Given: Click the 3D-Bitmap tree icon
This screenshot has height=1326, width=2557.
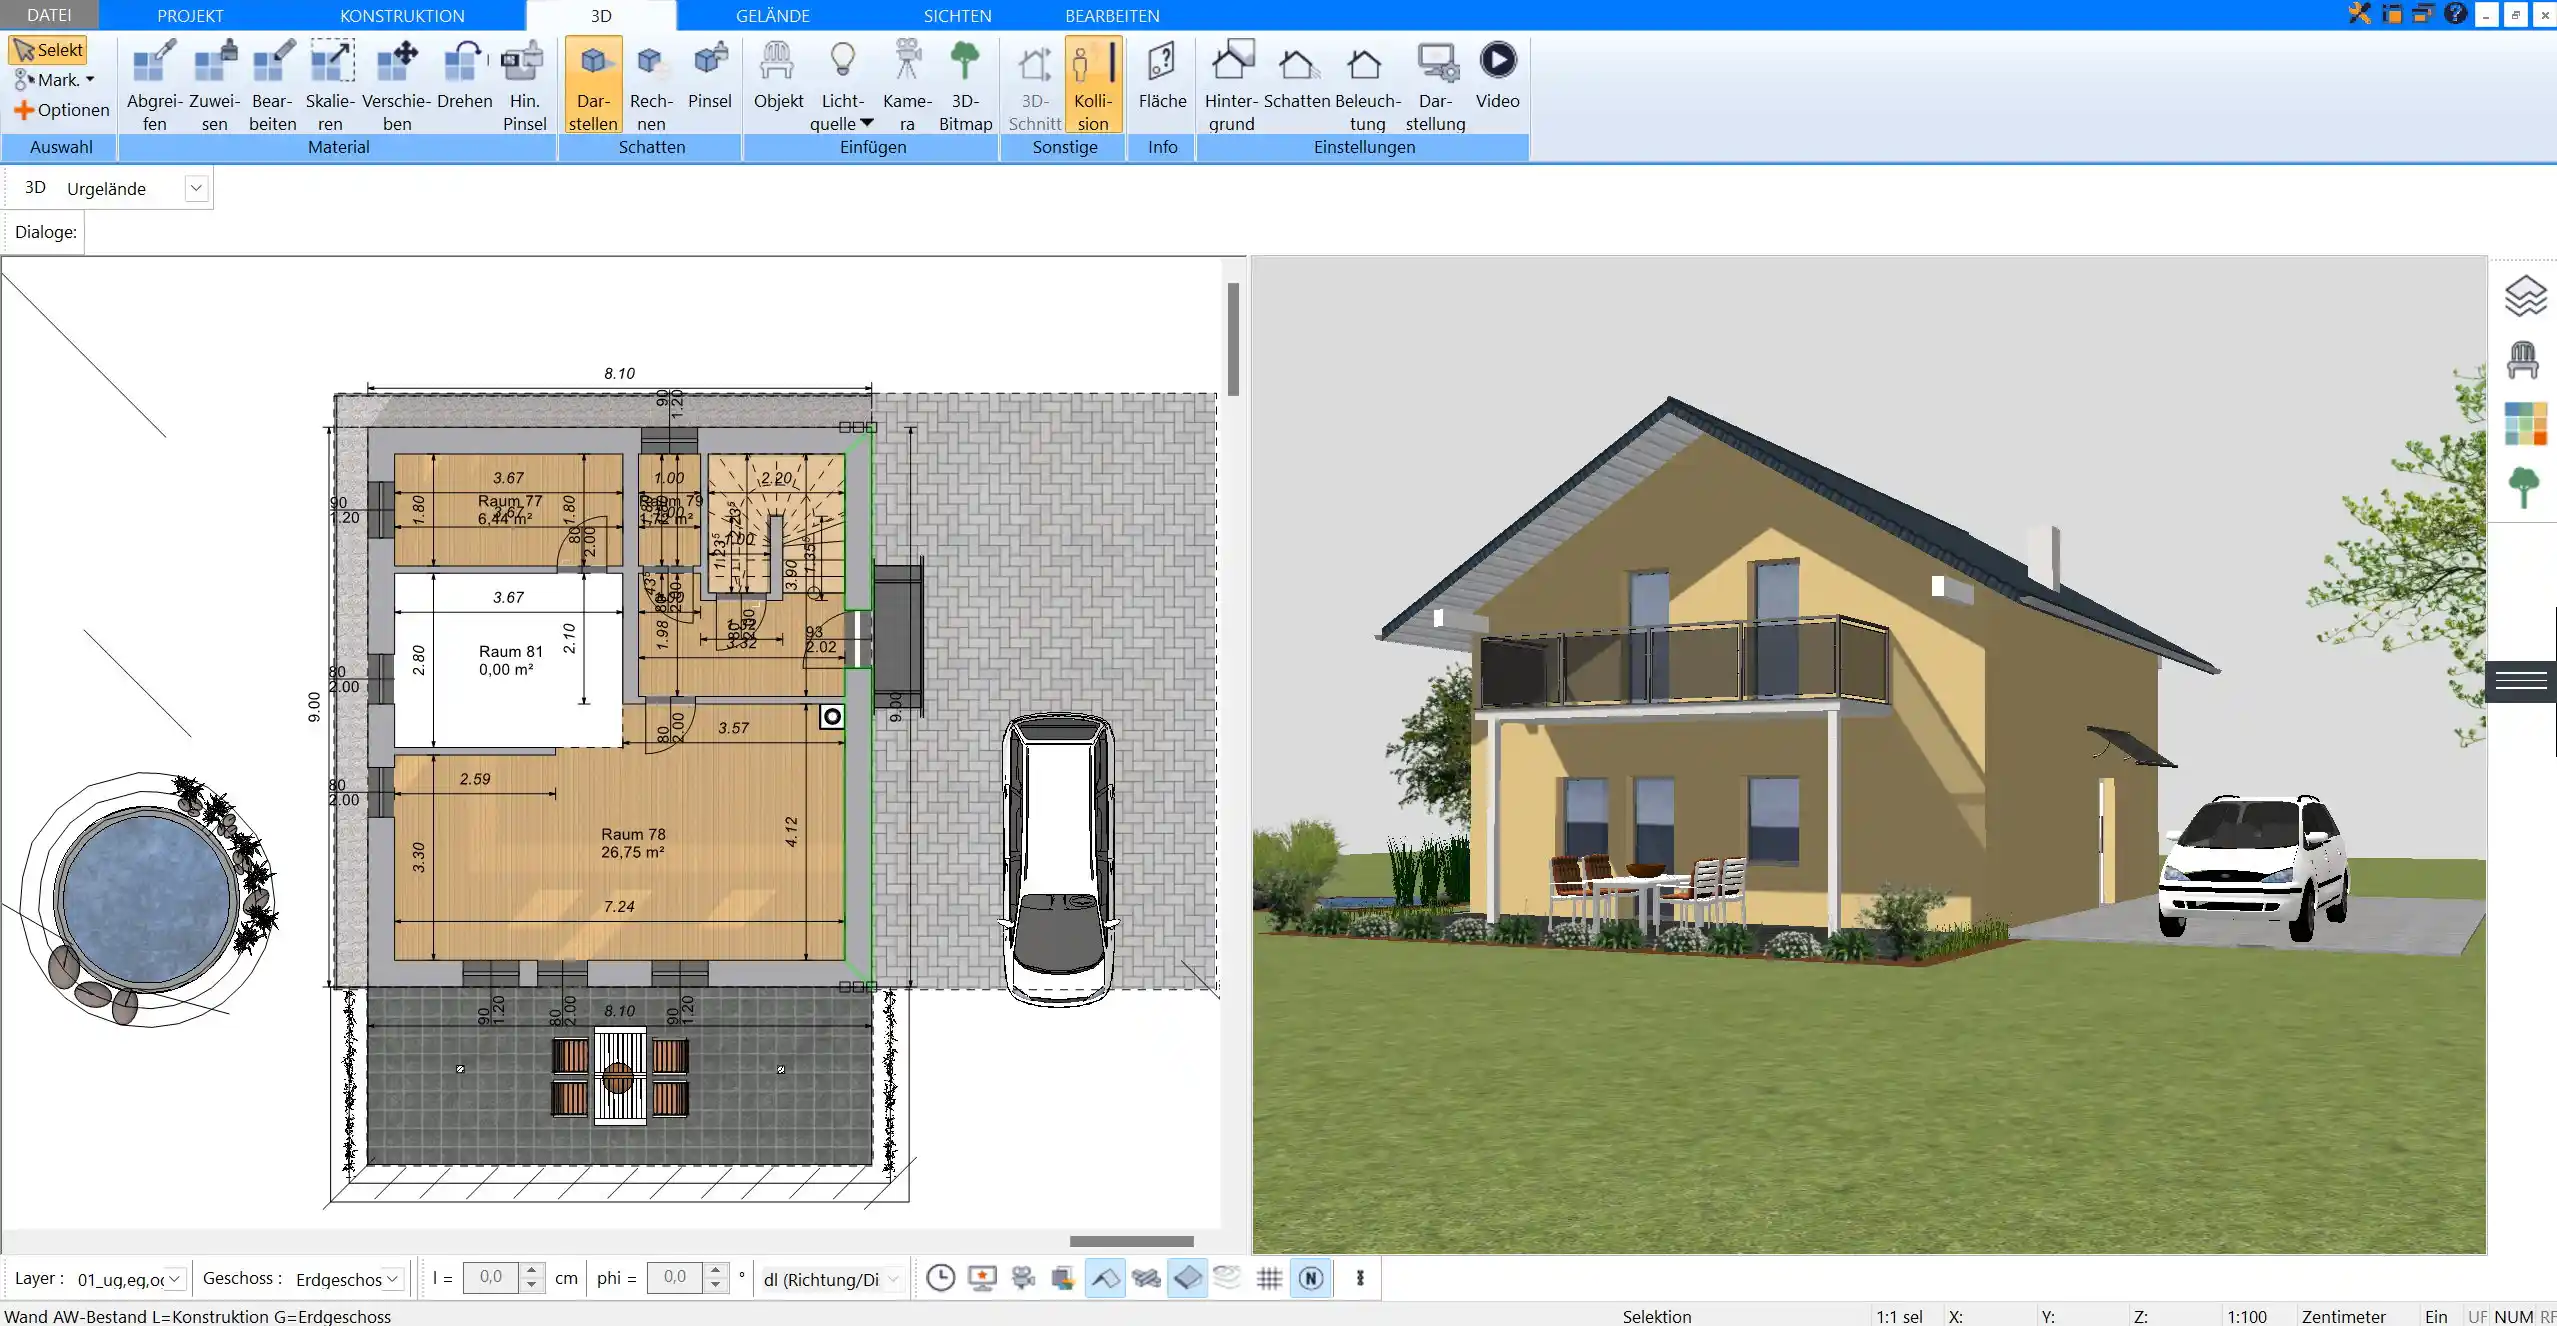Looking at the screenshot, I should [965, 85].
